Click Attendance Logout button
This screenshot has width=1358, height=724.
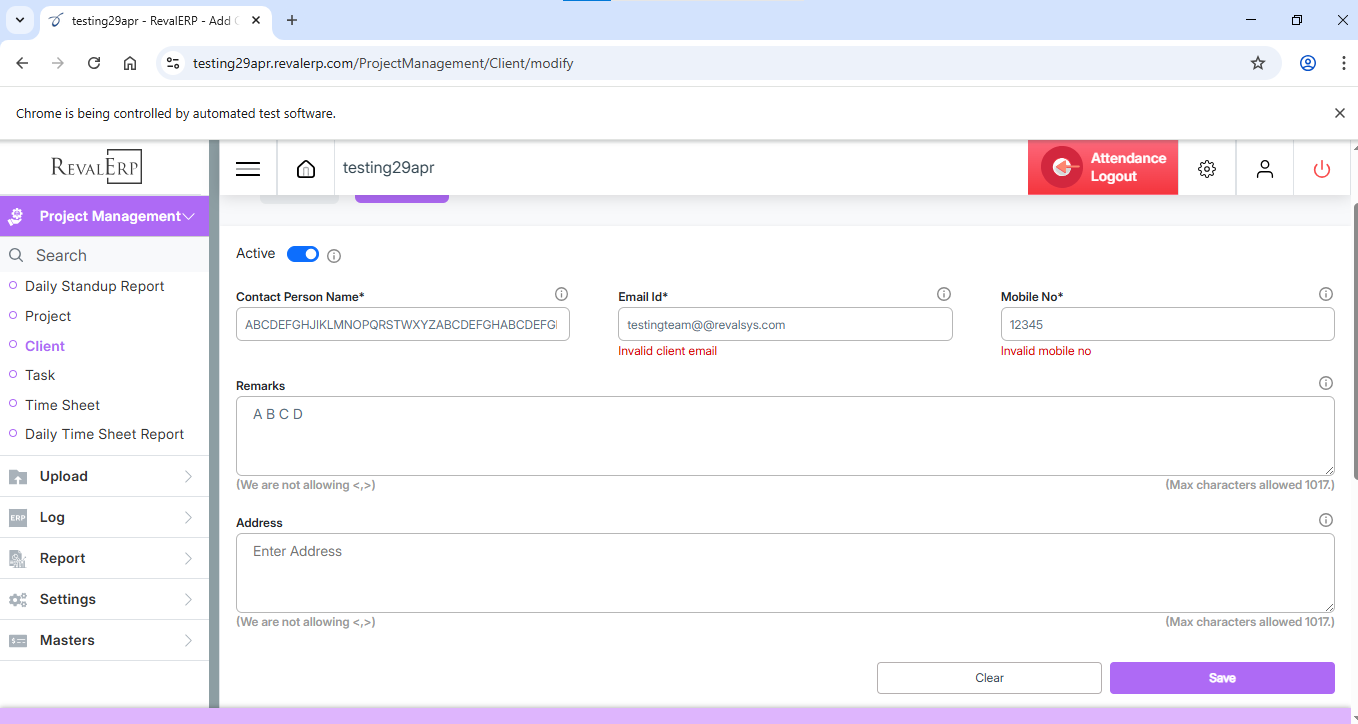click(1103, 167)
